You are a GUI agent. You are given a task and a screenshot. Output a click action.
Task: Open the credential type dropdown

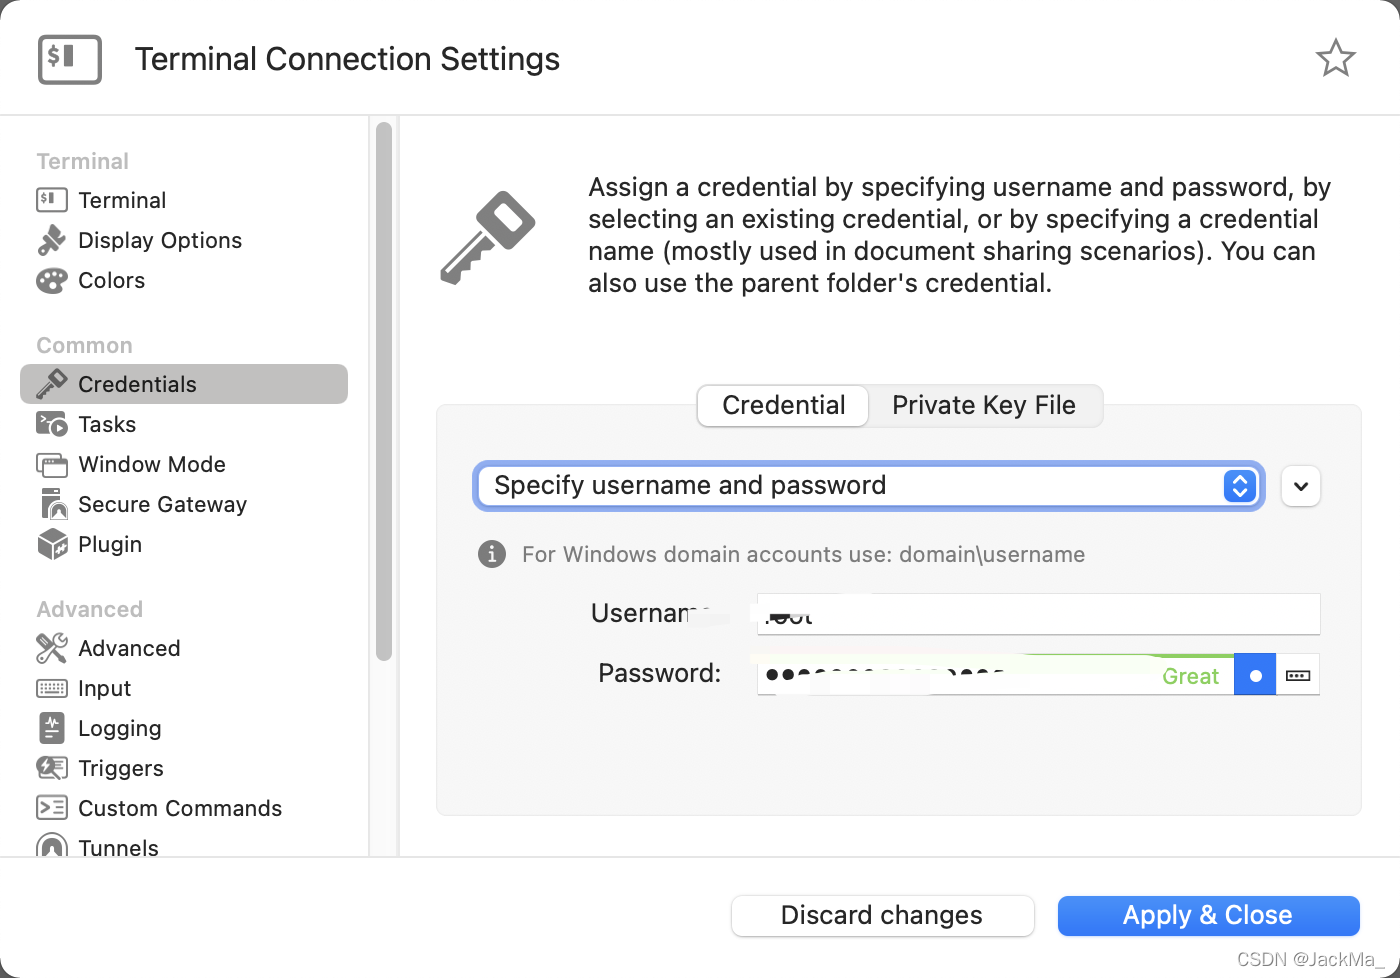tap(868, 486)
